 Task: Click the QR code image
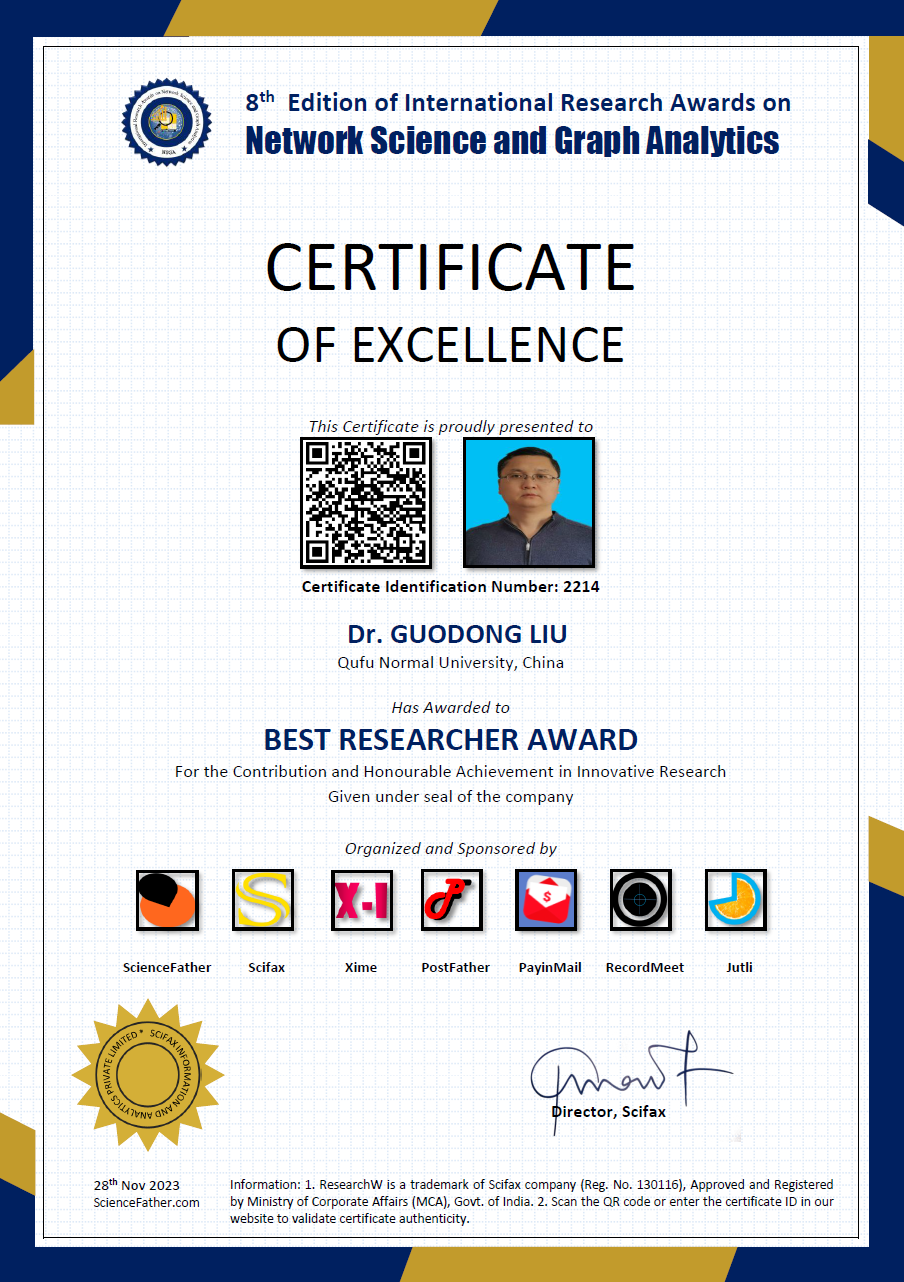(366, 502)
